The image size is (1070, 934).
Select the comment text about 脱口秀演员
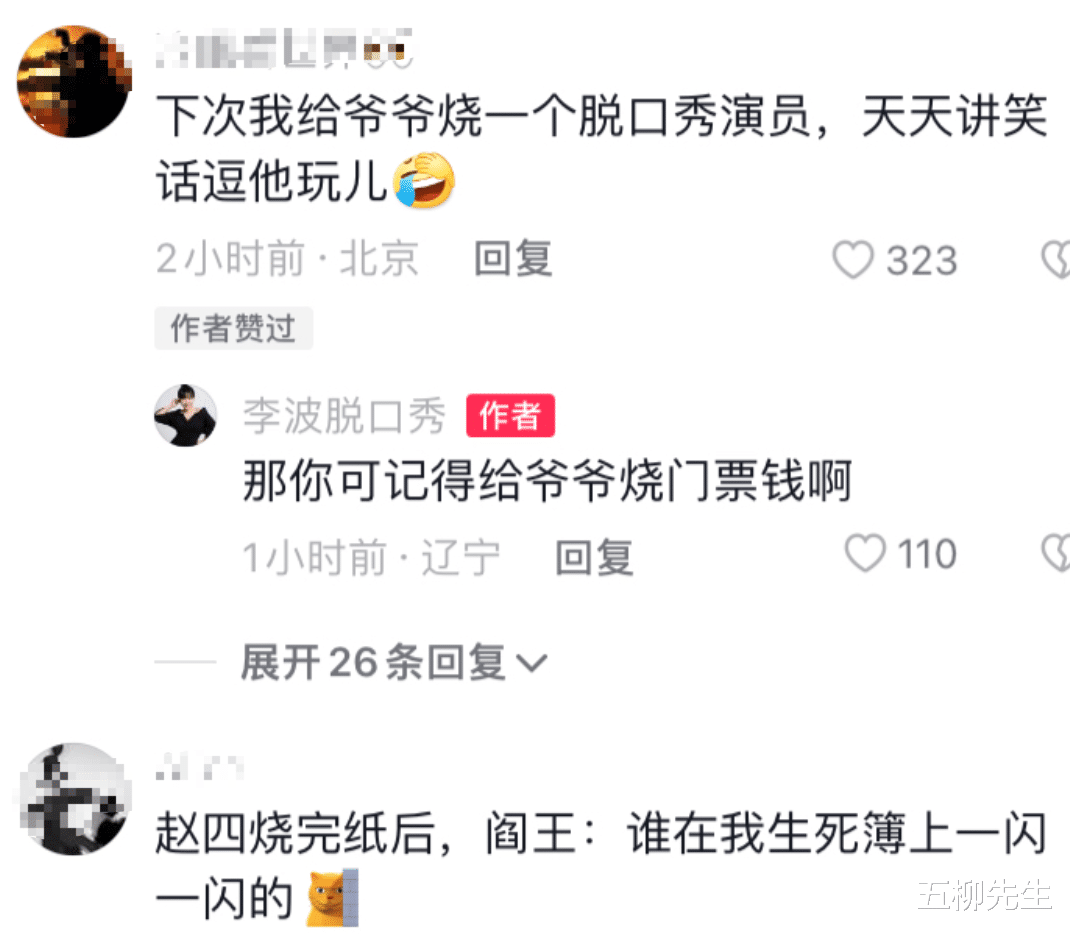[602, 148]
